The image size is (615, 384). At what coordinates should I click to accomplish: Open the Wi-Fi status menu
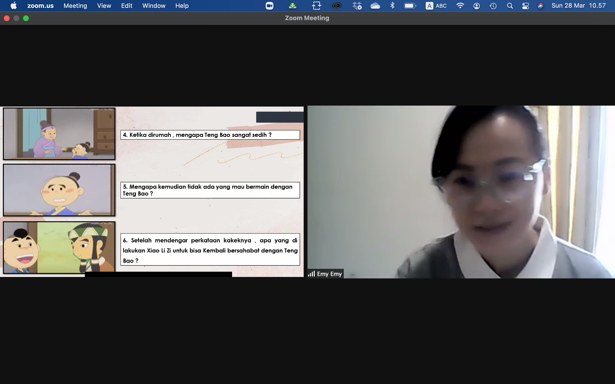tap(460, 5)
